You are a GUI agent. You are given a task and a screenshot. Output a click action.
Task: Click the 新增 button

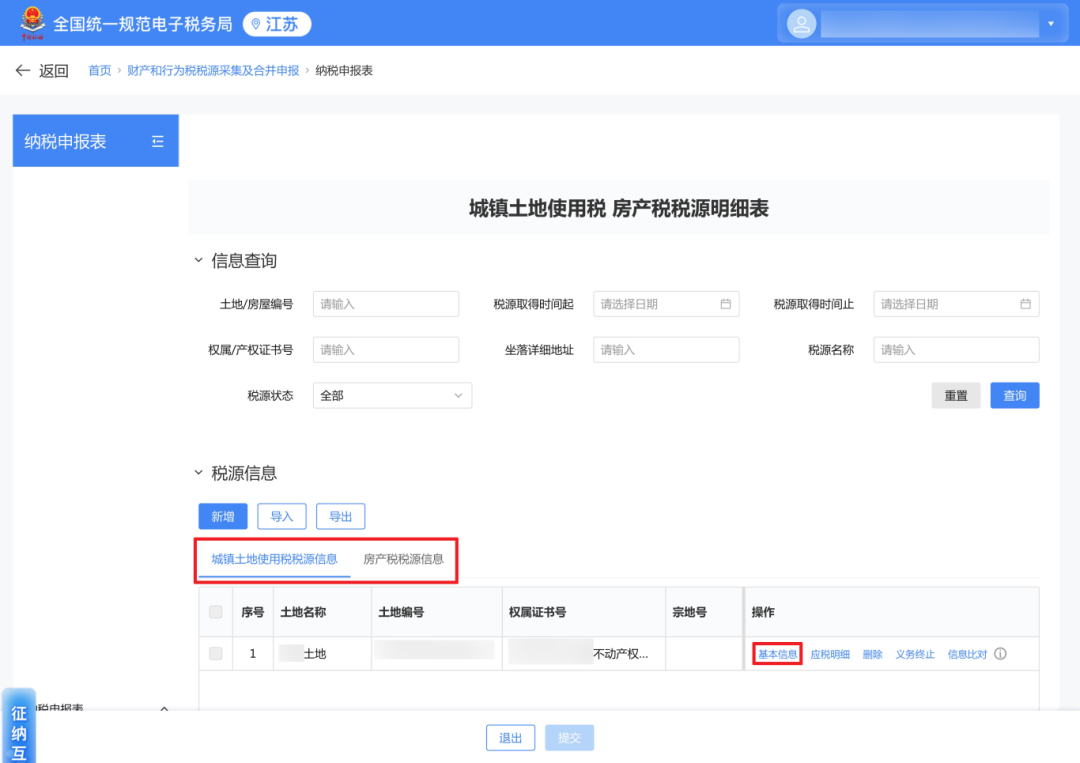coord(222,516)
